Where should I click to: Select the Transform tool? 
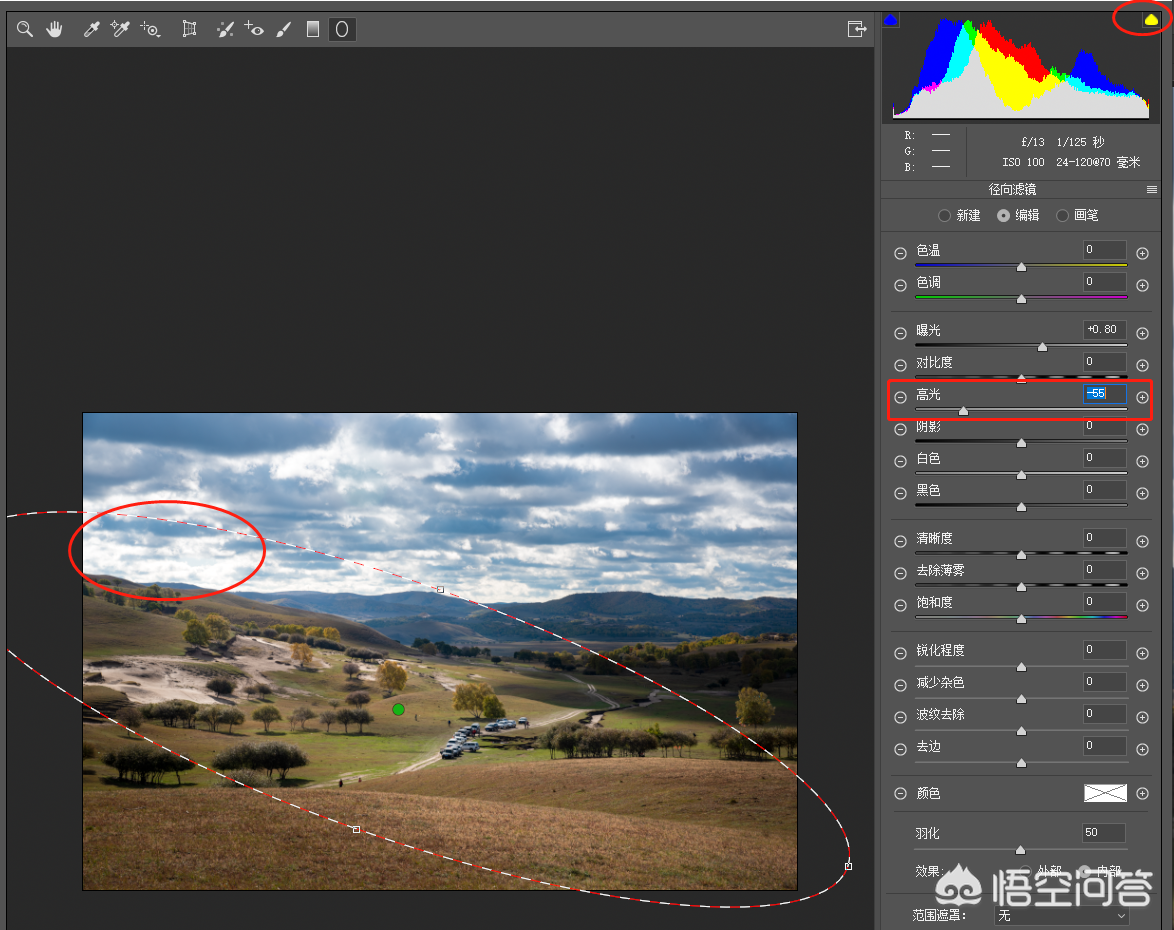coord(189,29)
